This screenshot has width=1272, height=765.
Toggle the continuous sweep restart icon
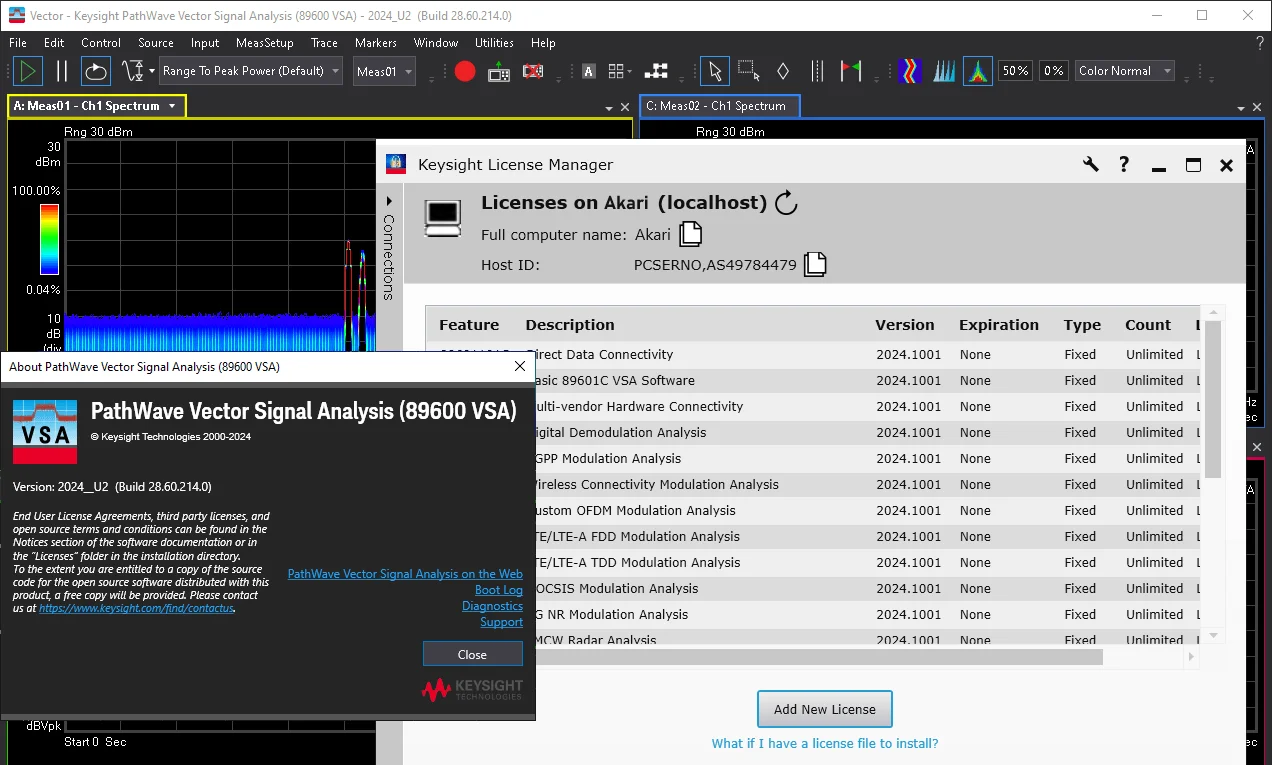pos(95,71)
